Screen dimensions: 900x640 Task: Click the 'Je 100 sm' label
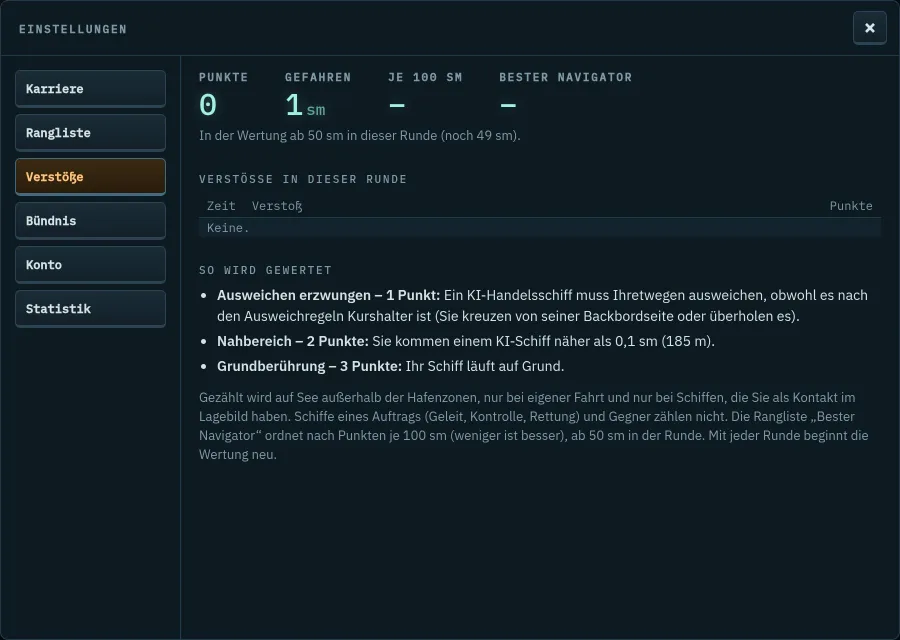point(425,77)
